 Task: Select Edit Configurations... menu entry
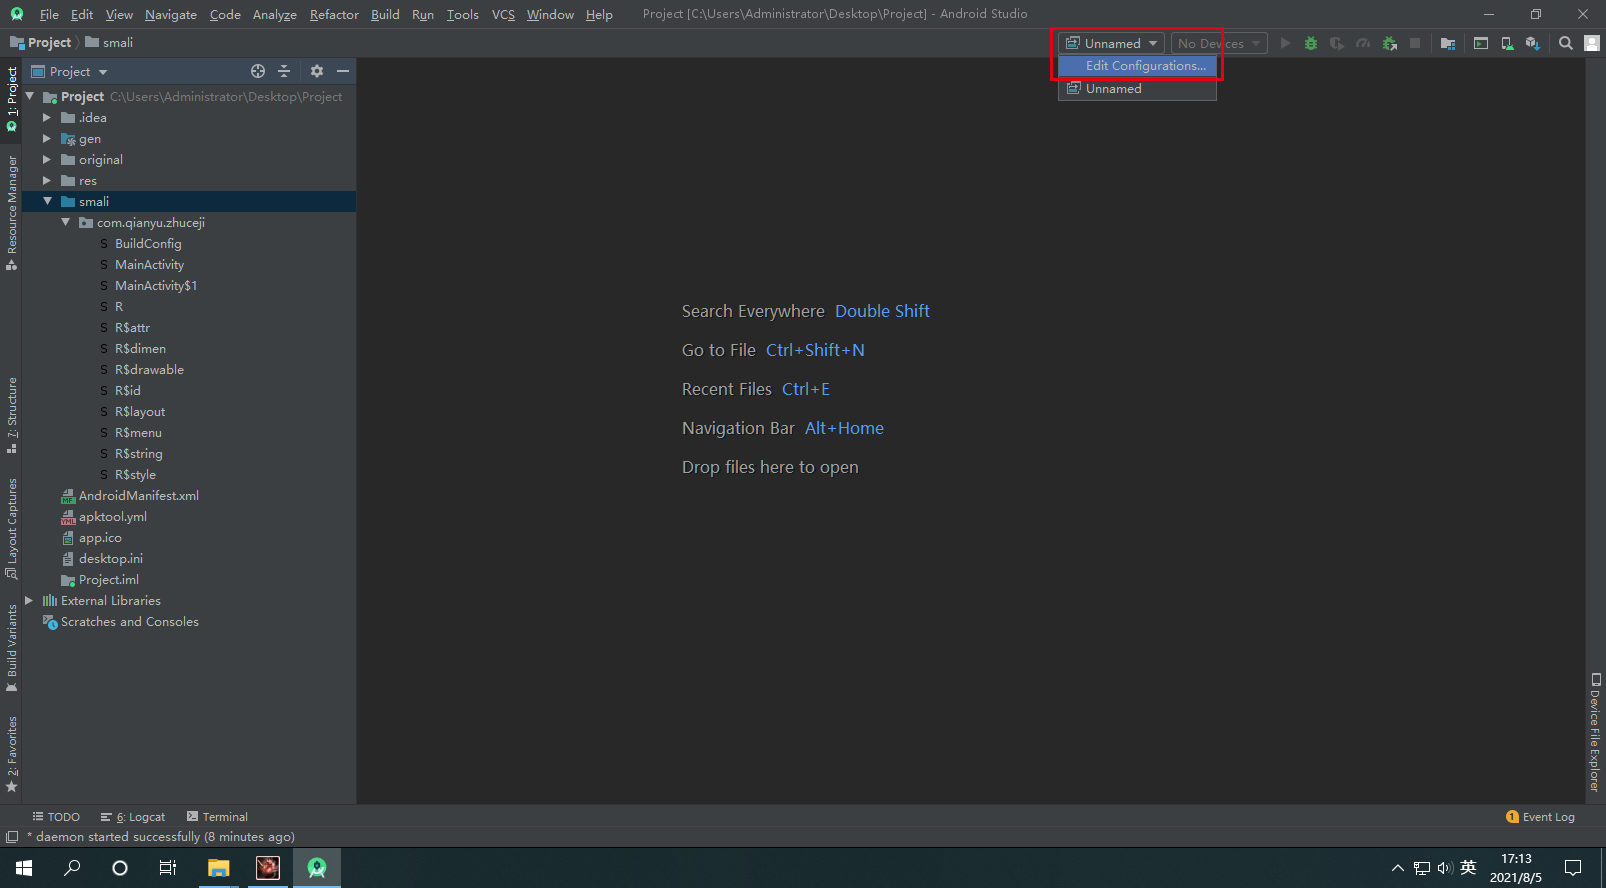(1137, 66)
